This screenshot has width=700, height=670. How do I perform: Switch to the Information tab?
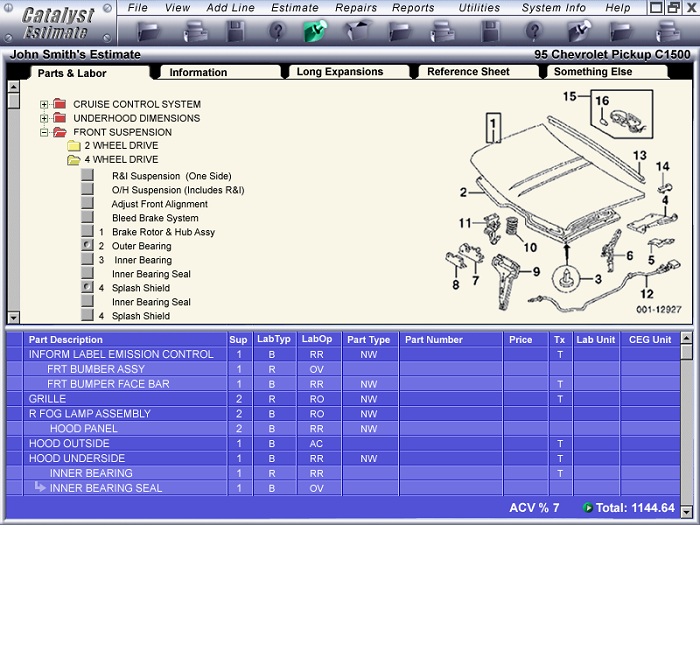pyautogui.click(x=220, y=72)
